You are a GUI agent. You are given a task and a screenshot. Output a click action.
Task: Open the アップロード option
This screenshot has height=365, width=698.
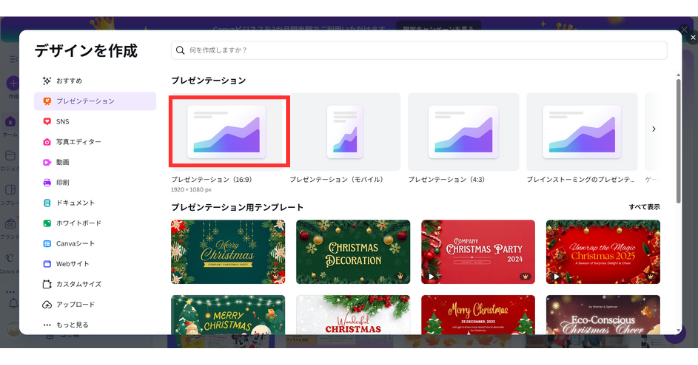[x=95, y=305]
